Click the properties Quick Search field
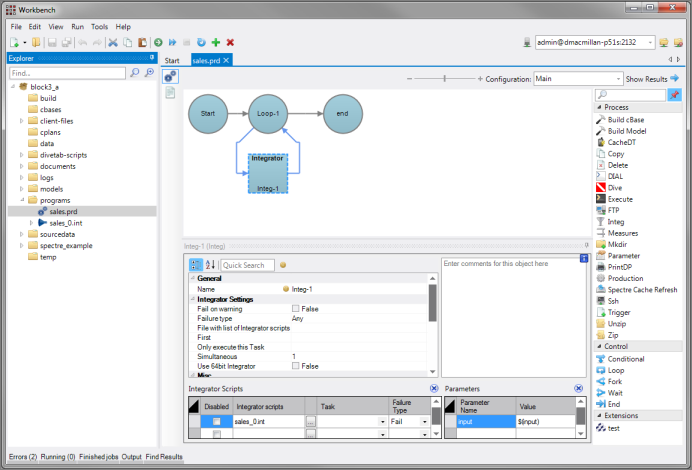This screenshot has height=470, width=692. 247,265
